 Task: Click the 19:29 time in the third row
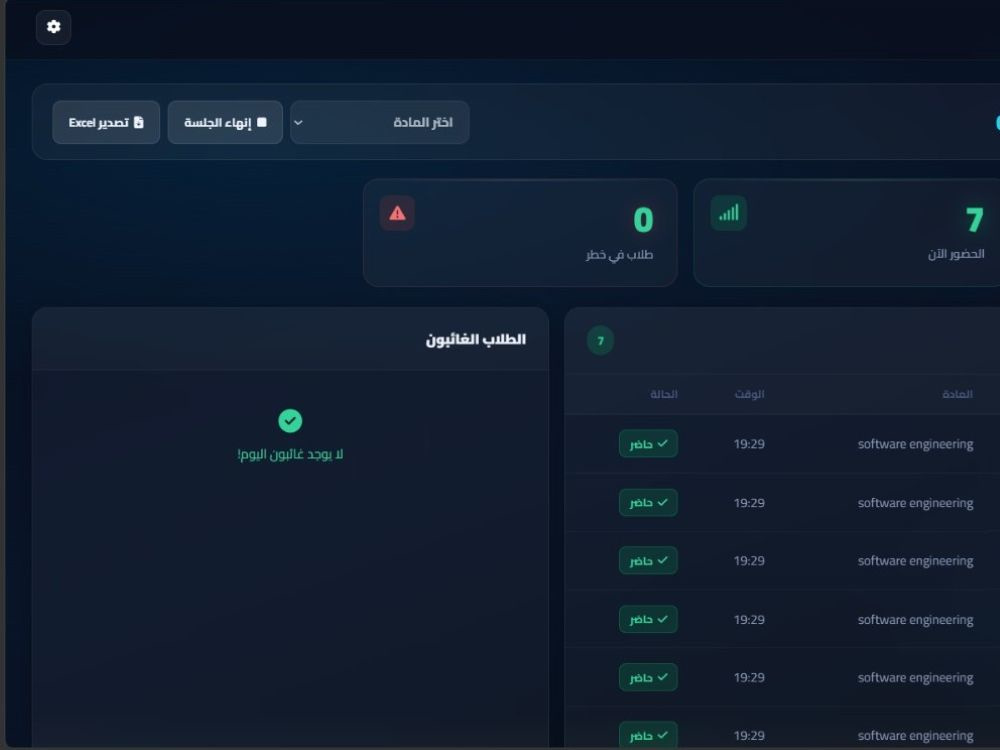(749, 561)
